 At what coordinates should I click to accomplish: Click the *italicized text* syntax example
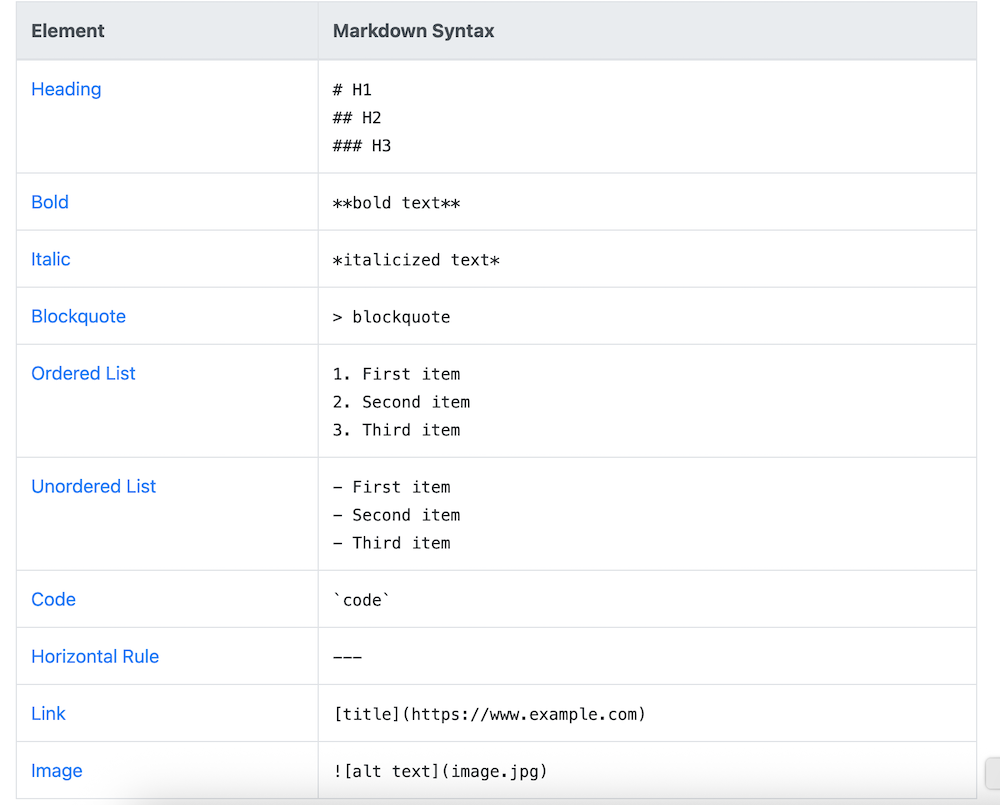click(x=416, y=260)
